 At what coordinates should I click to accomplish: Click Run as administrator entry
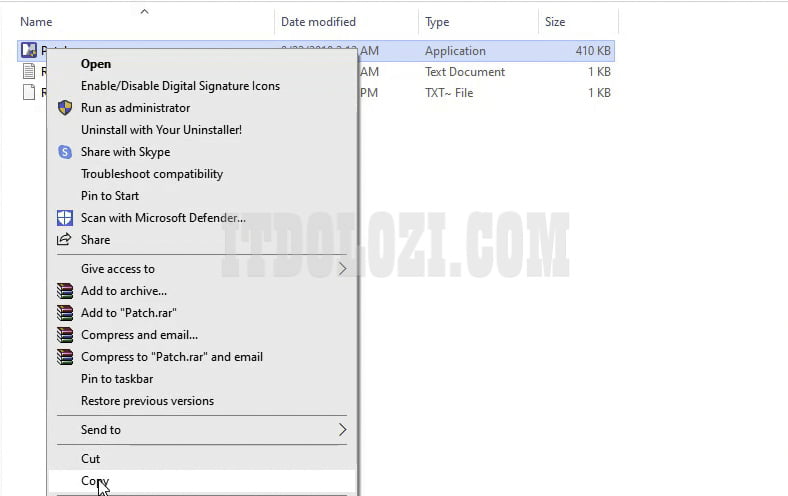coord(135,108)
